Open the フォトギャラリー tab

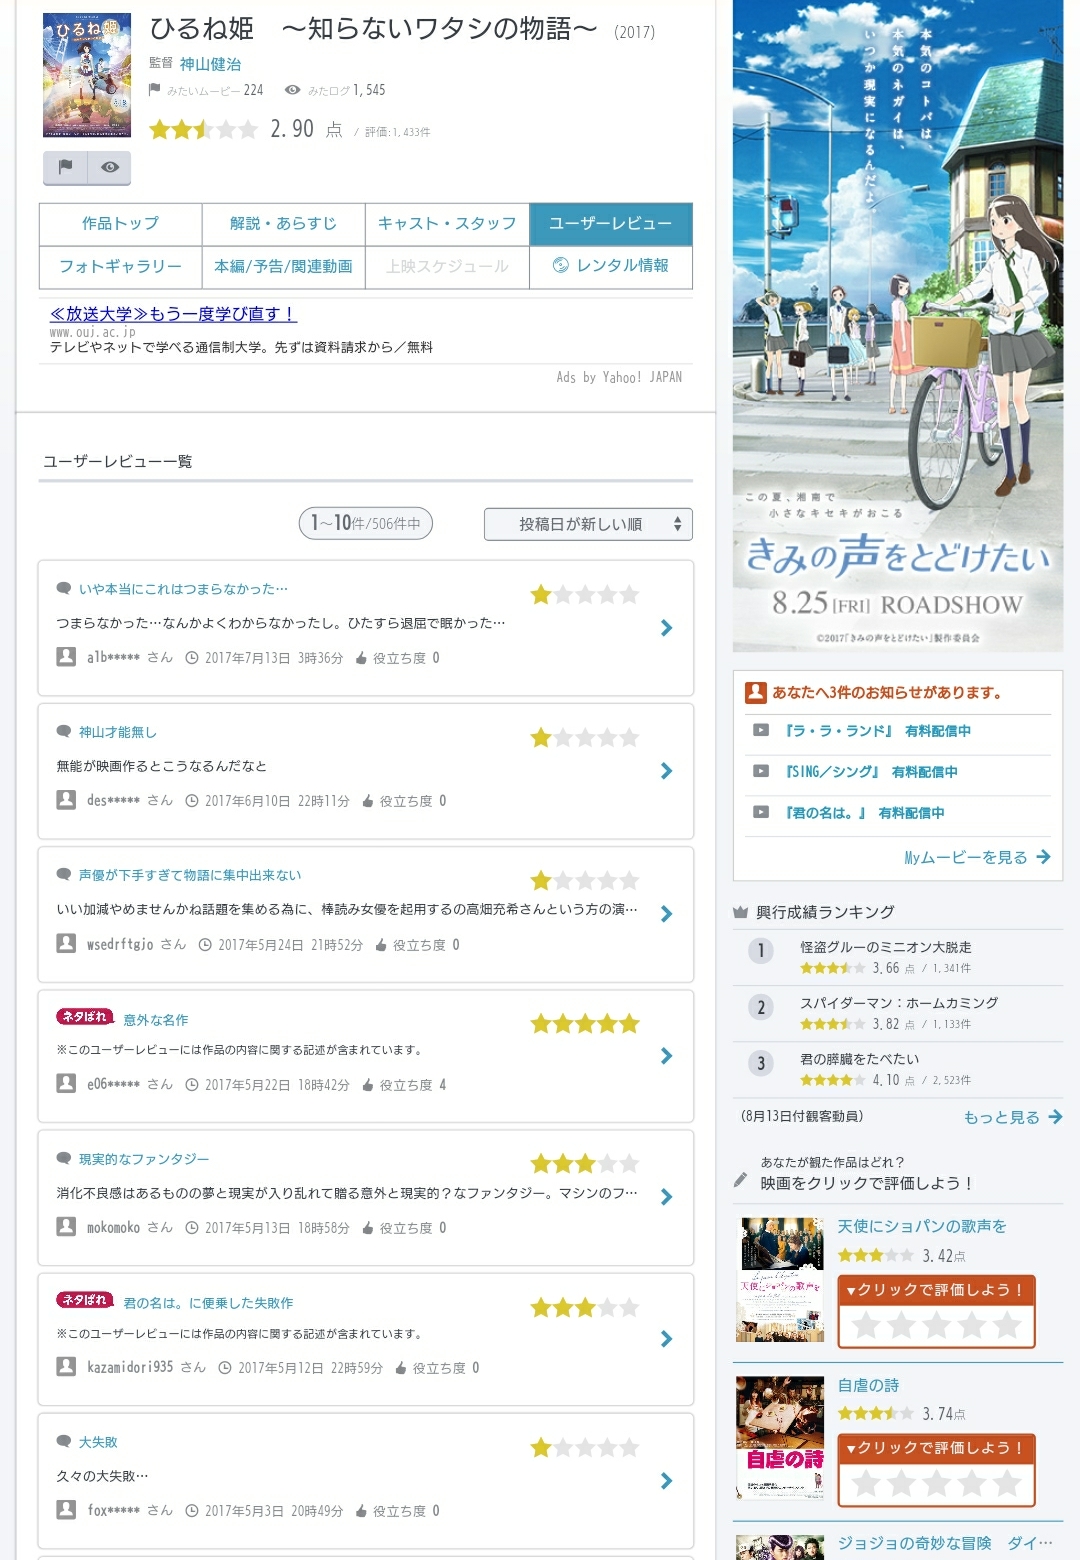[121, 267]
